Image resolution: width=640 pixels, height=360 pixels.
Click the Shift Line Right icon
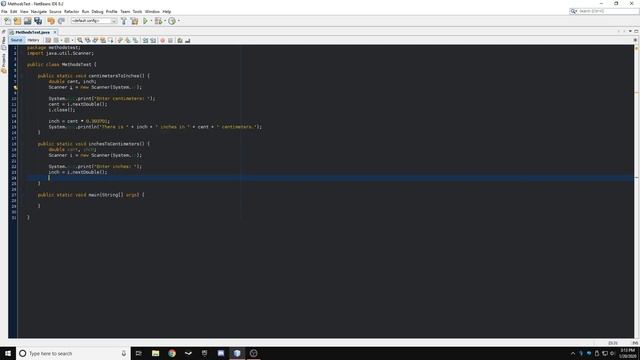pos(153,40)
